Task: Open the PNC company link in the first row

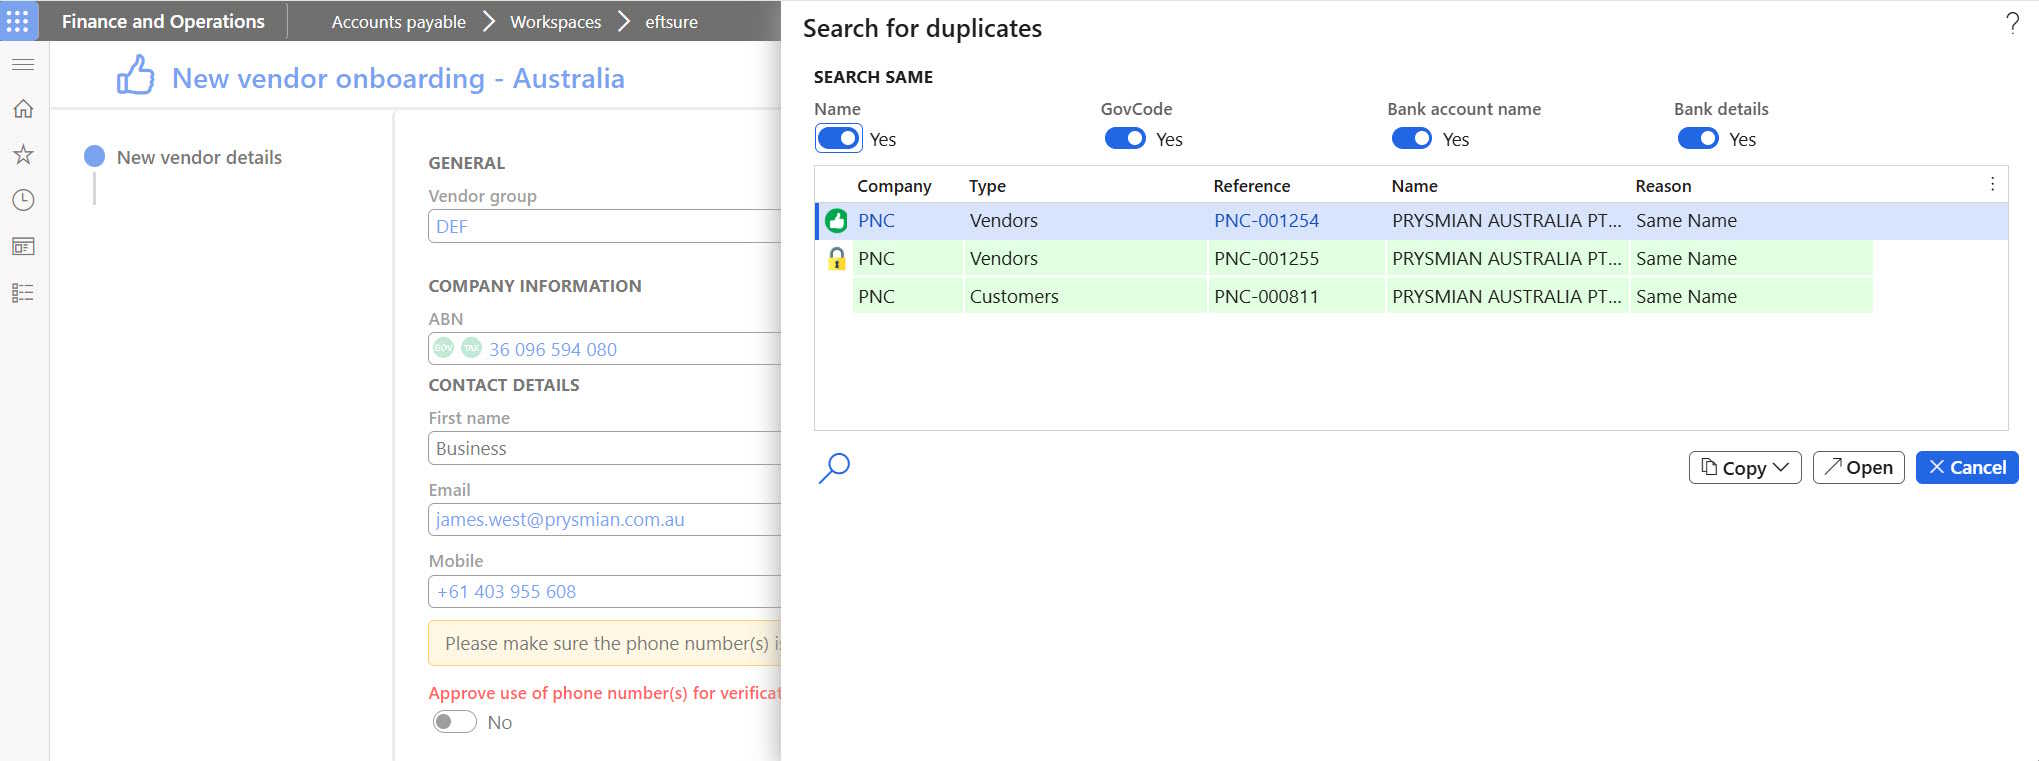Action: [x=876, y=221]
